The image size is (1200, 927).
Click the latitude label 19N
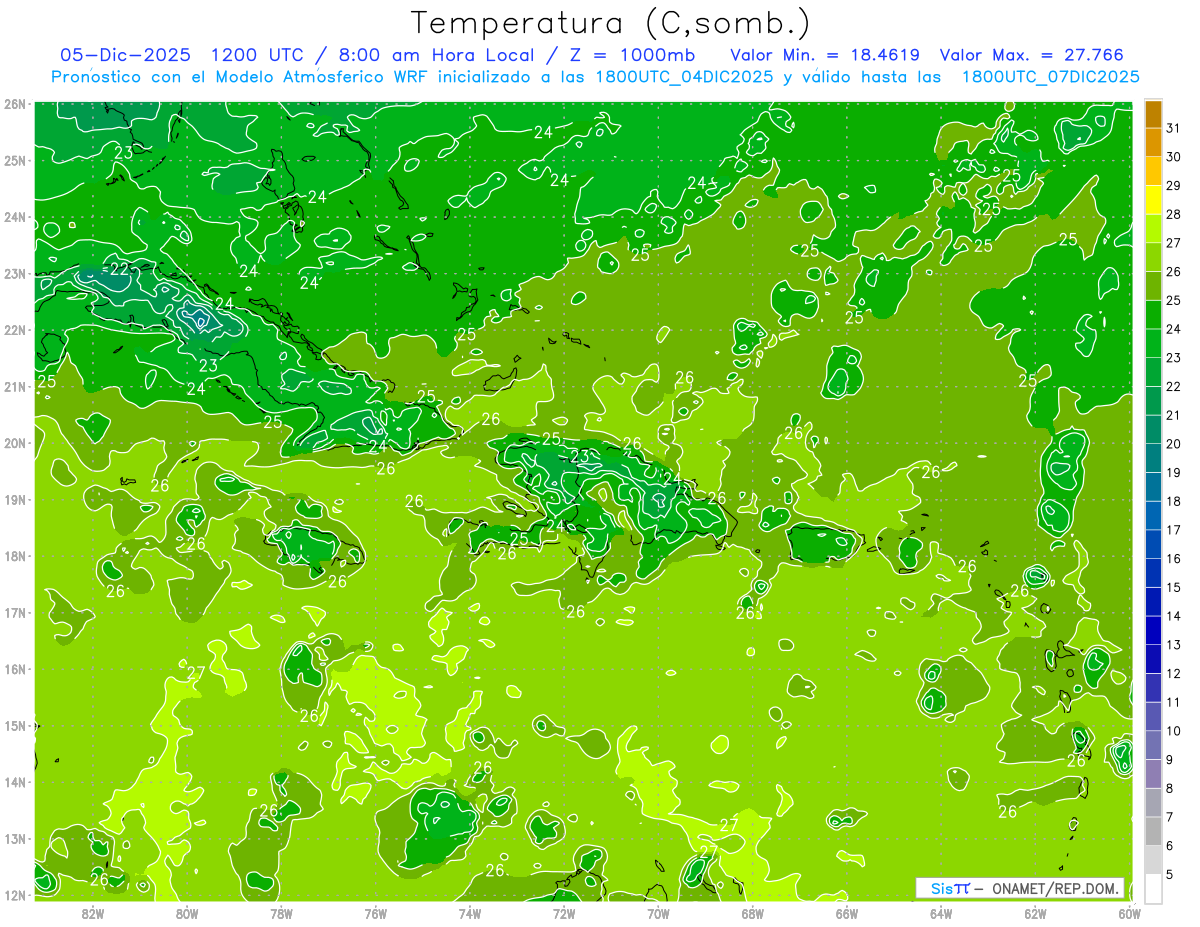coord(15,500)
